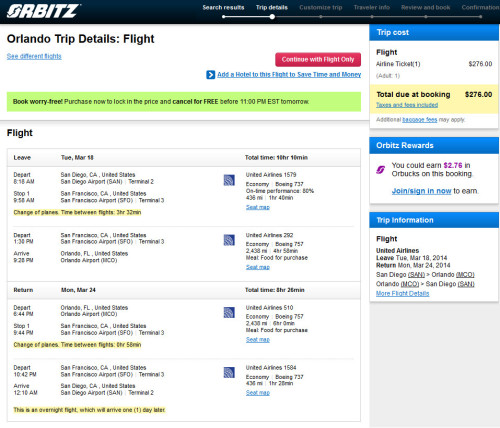Click the Trip details progress marker dot
The image size is (500, 428).
point(272,17)
